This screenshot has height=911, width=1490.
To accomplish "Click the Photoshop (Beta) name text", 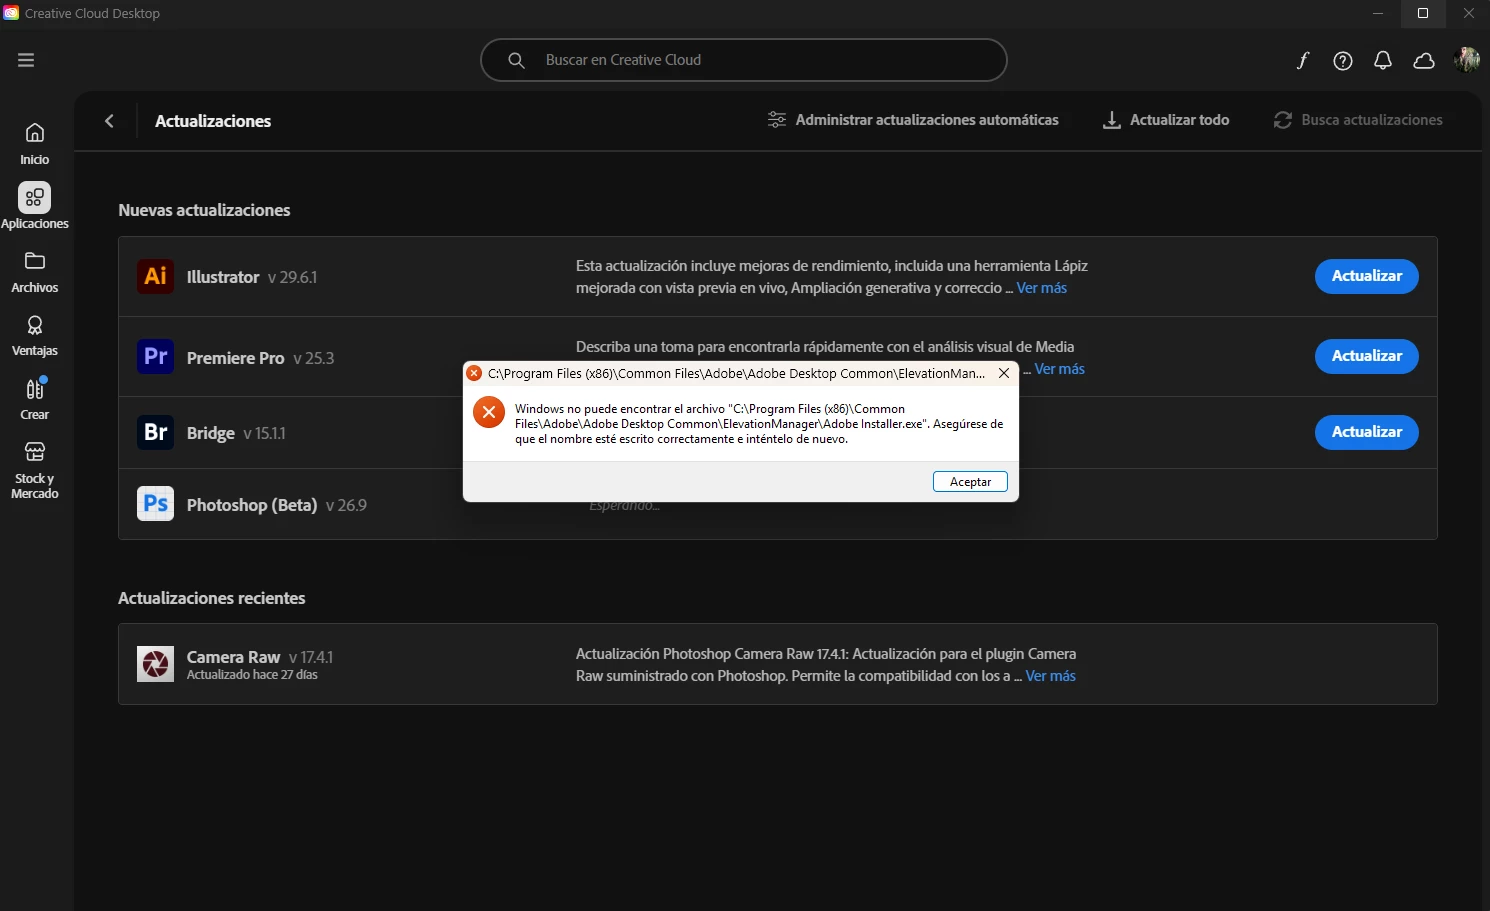I will click(x=252, y=505).
